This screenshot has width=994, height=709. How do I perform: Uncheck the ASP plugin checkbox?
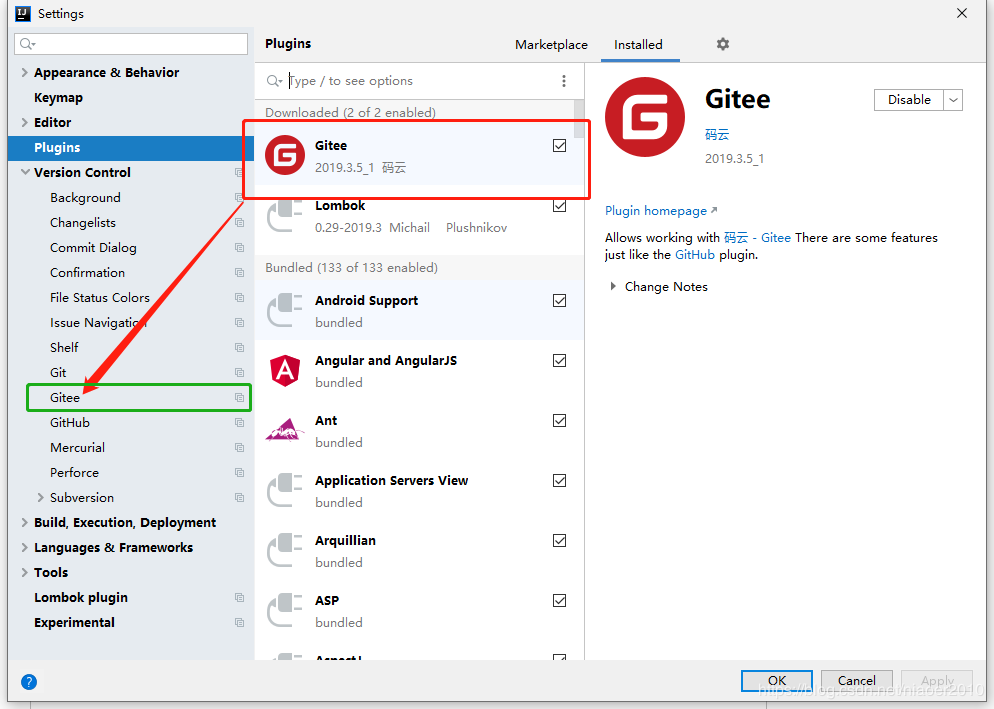(x=559, y=601)
